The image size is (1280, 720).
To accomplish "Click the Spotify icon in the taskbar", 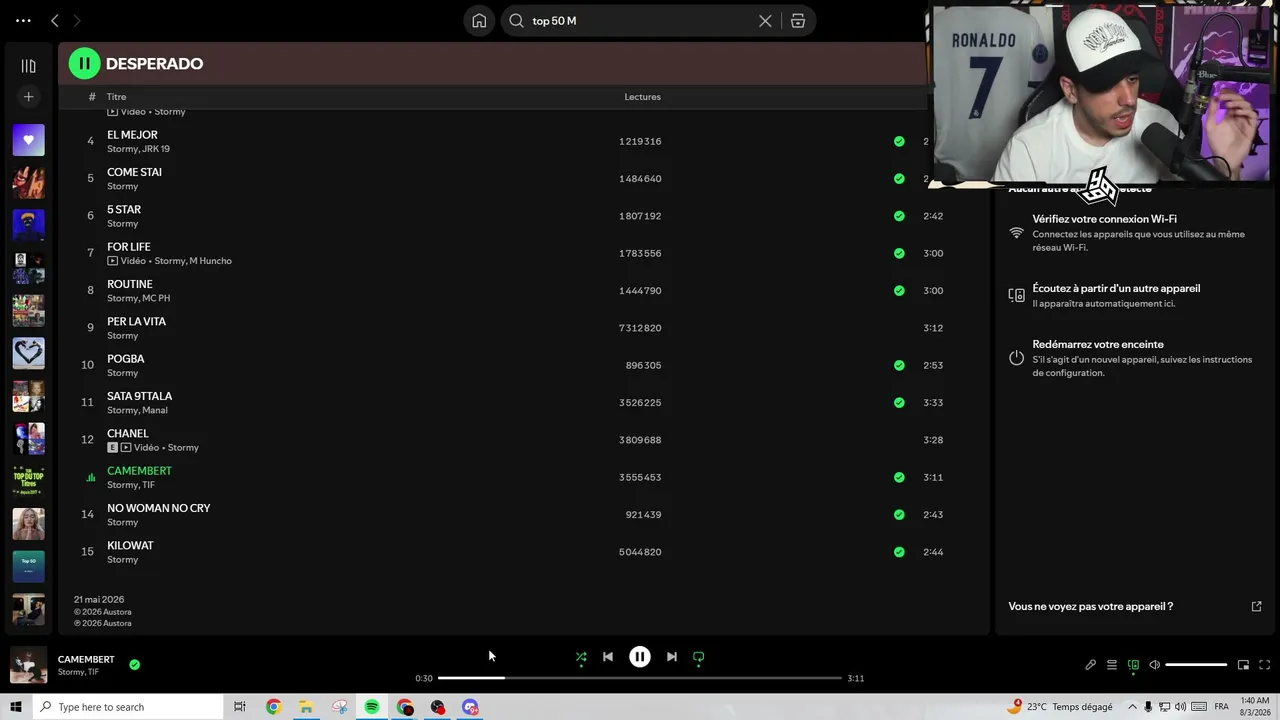I will pyautogui.click(x=372, y=707).
